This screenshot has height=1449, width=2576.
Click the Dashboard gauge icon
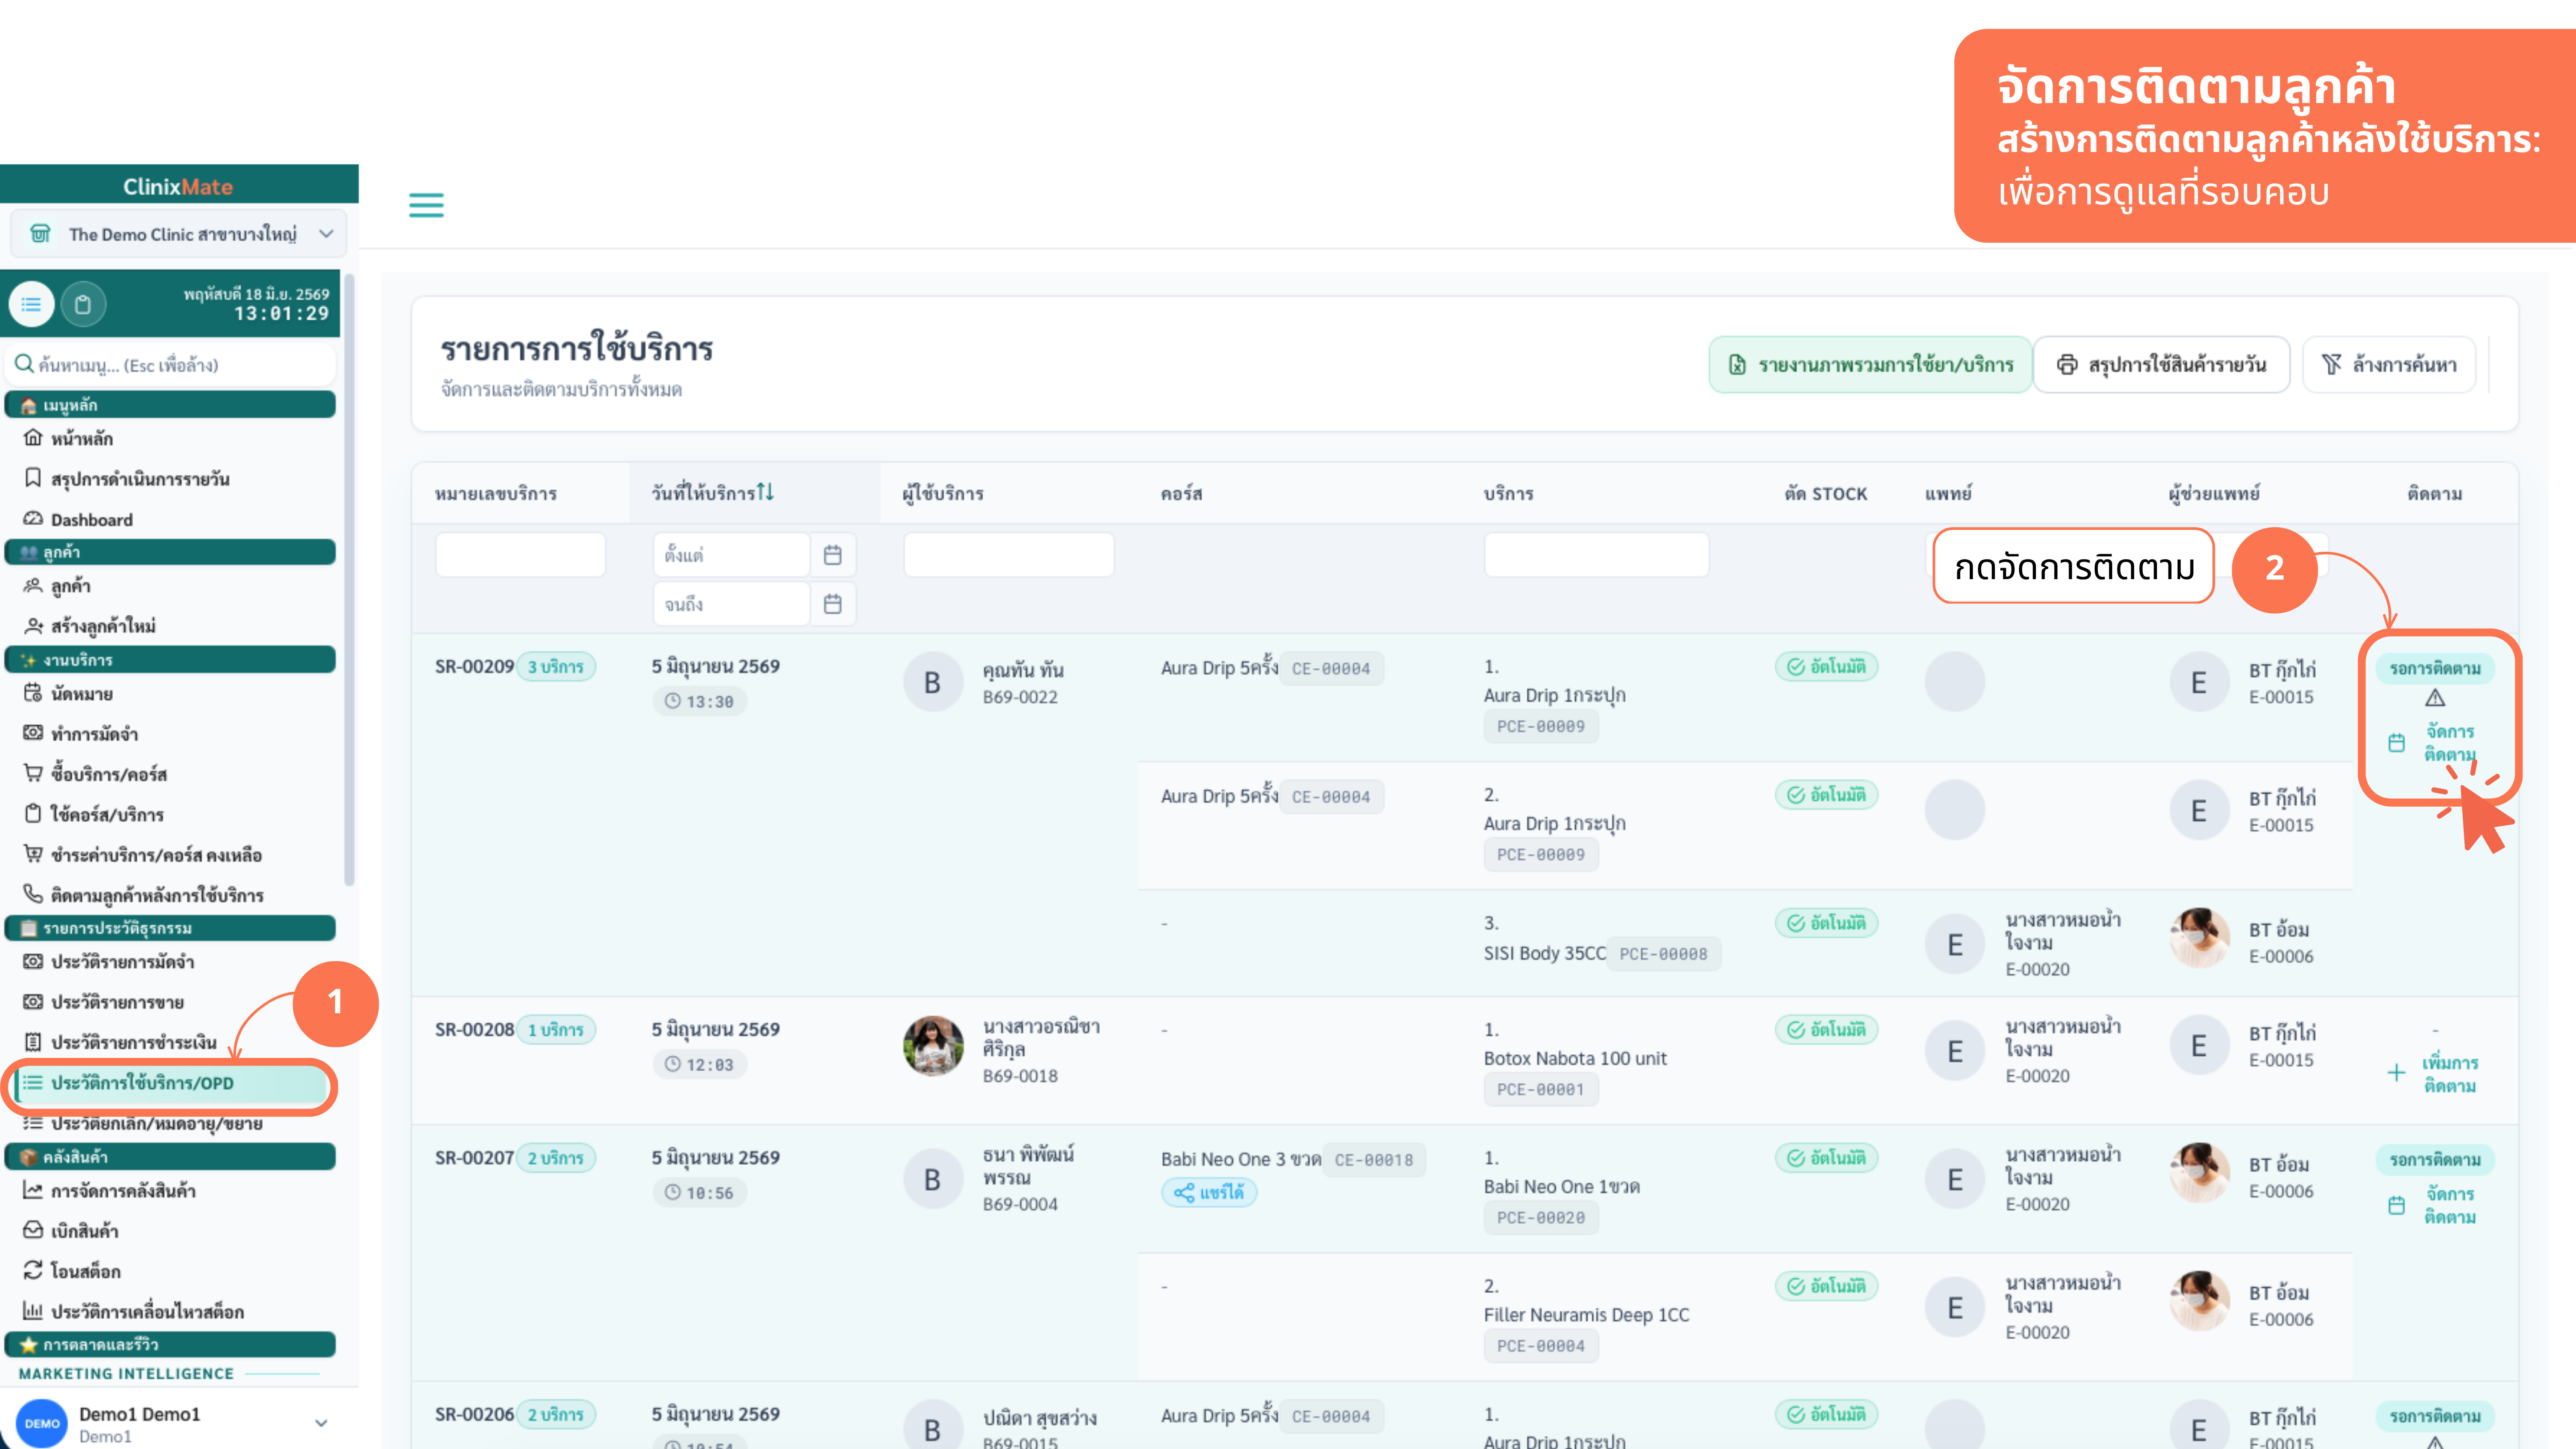[x=33, y=519]
